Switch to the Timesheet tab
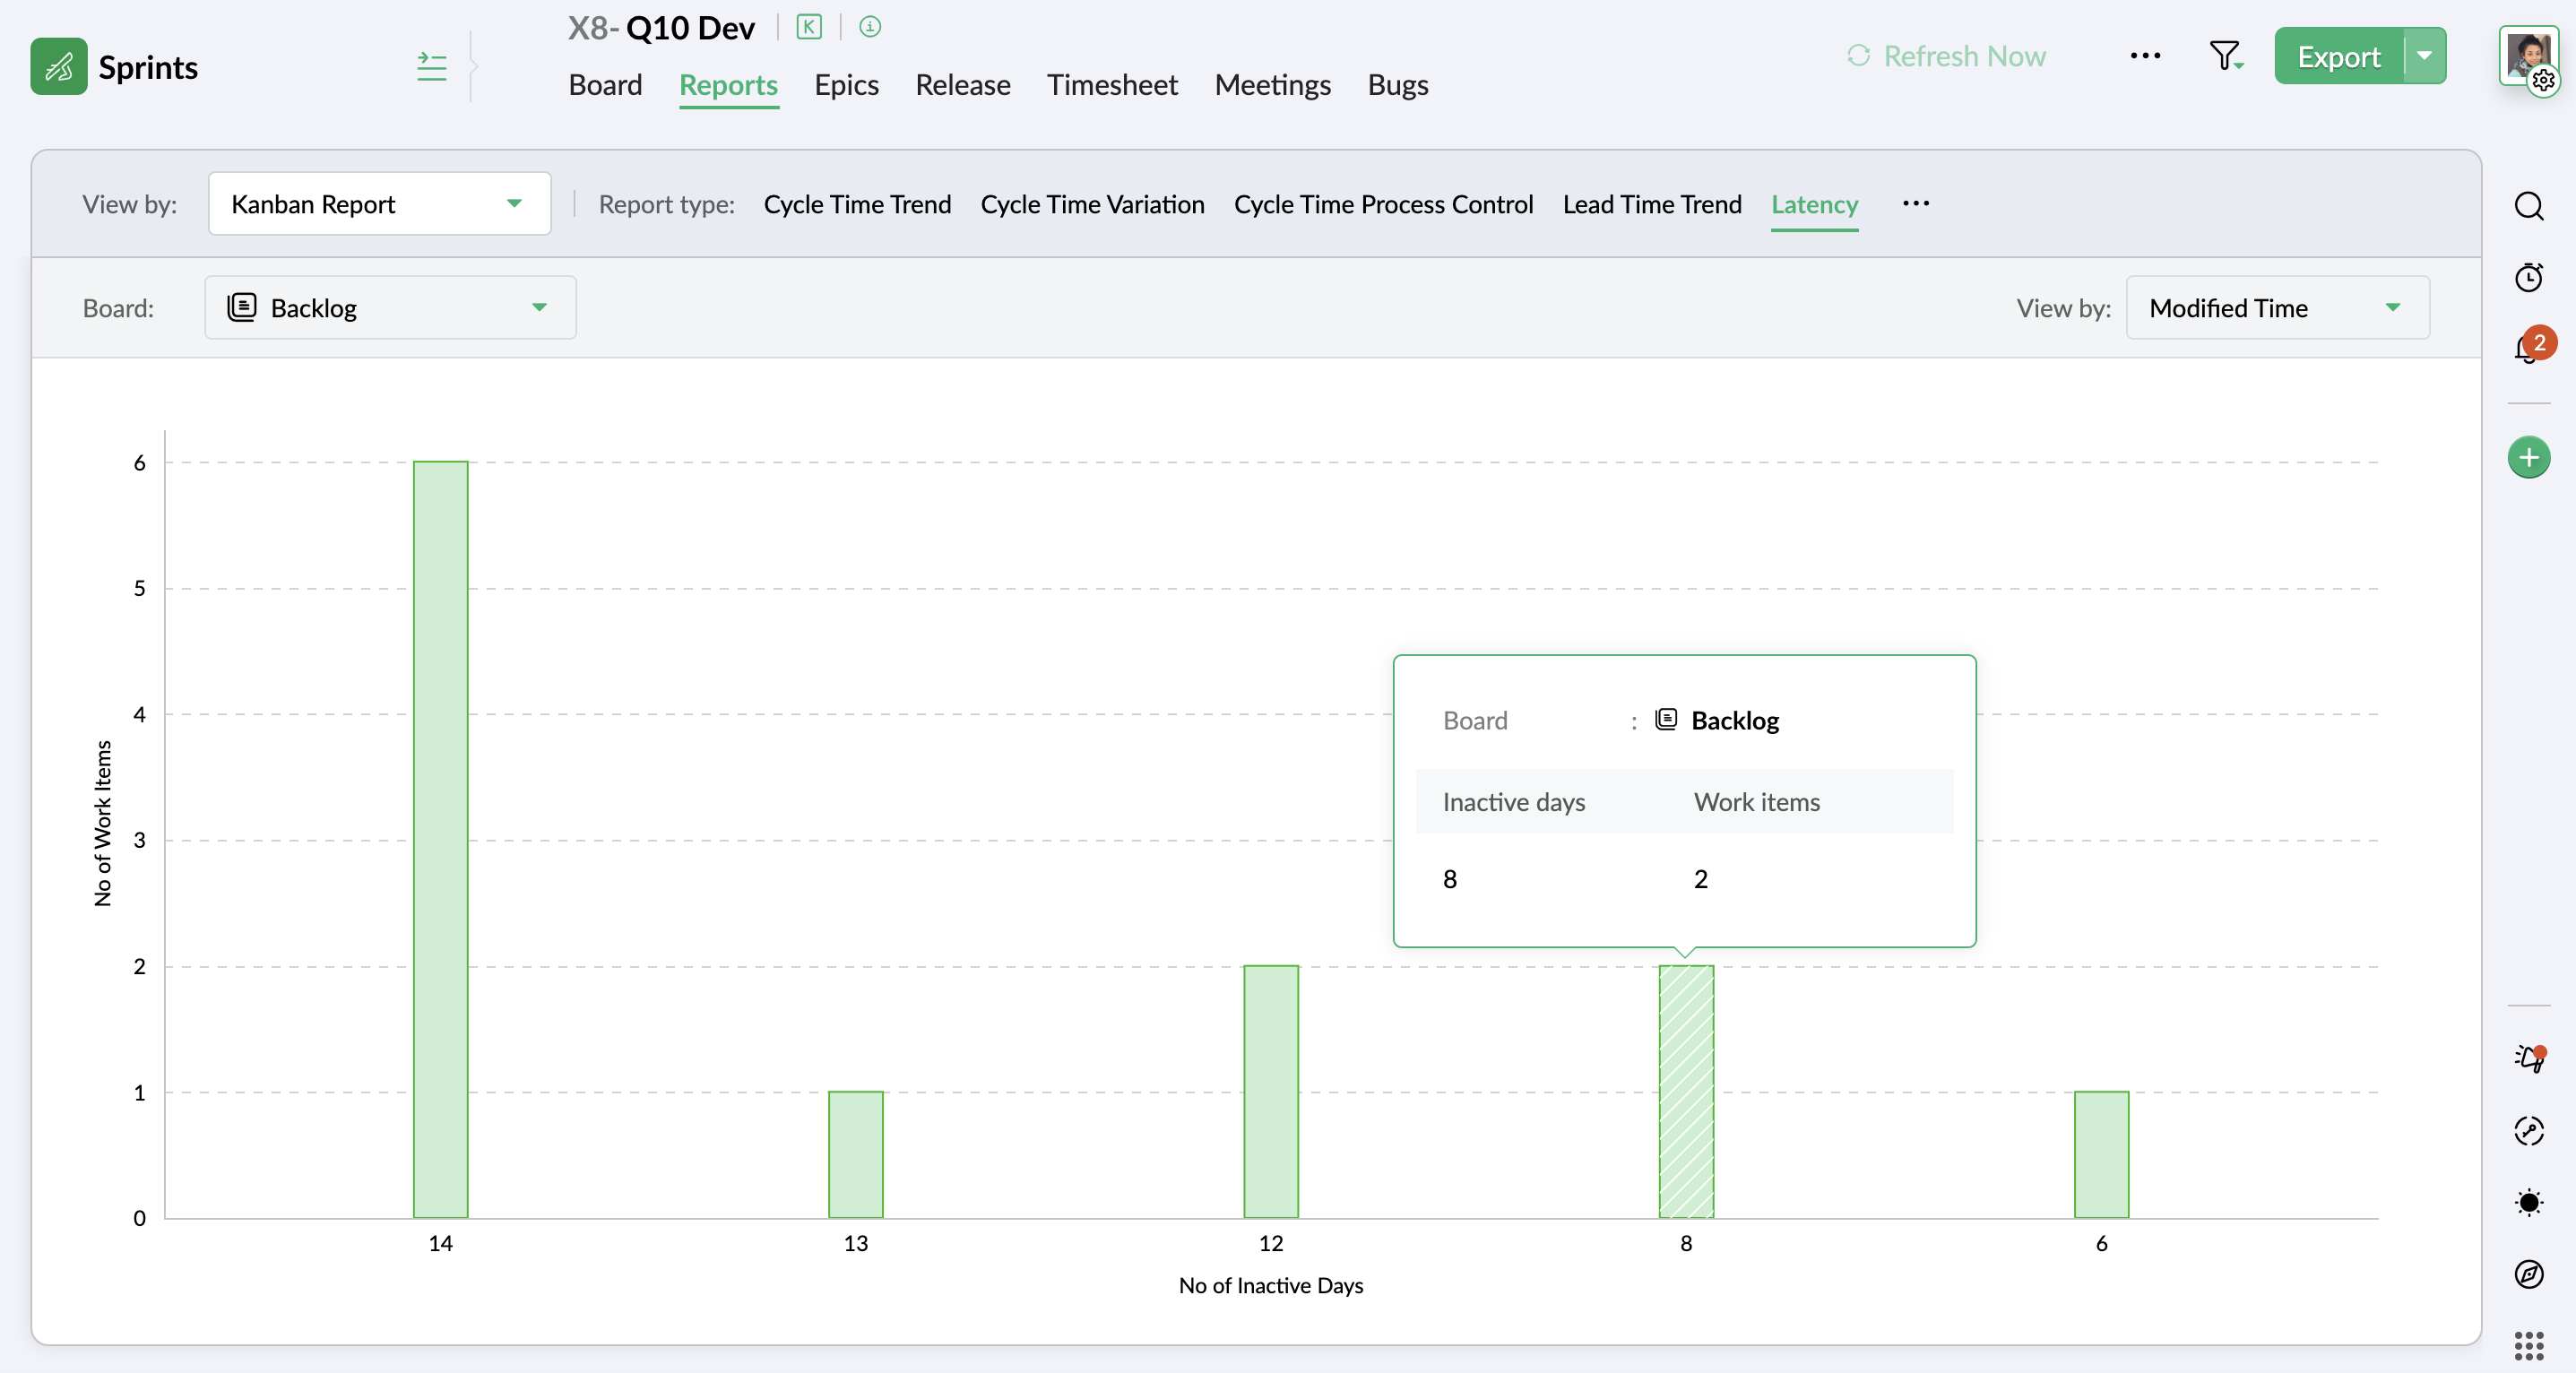 tap(1112, 85)
